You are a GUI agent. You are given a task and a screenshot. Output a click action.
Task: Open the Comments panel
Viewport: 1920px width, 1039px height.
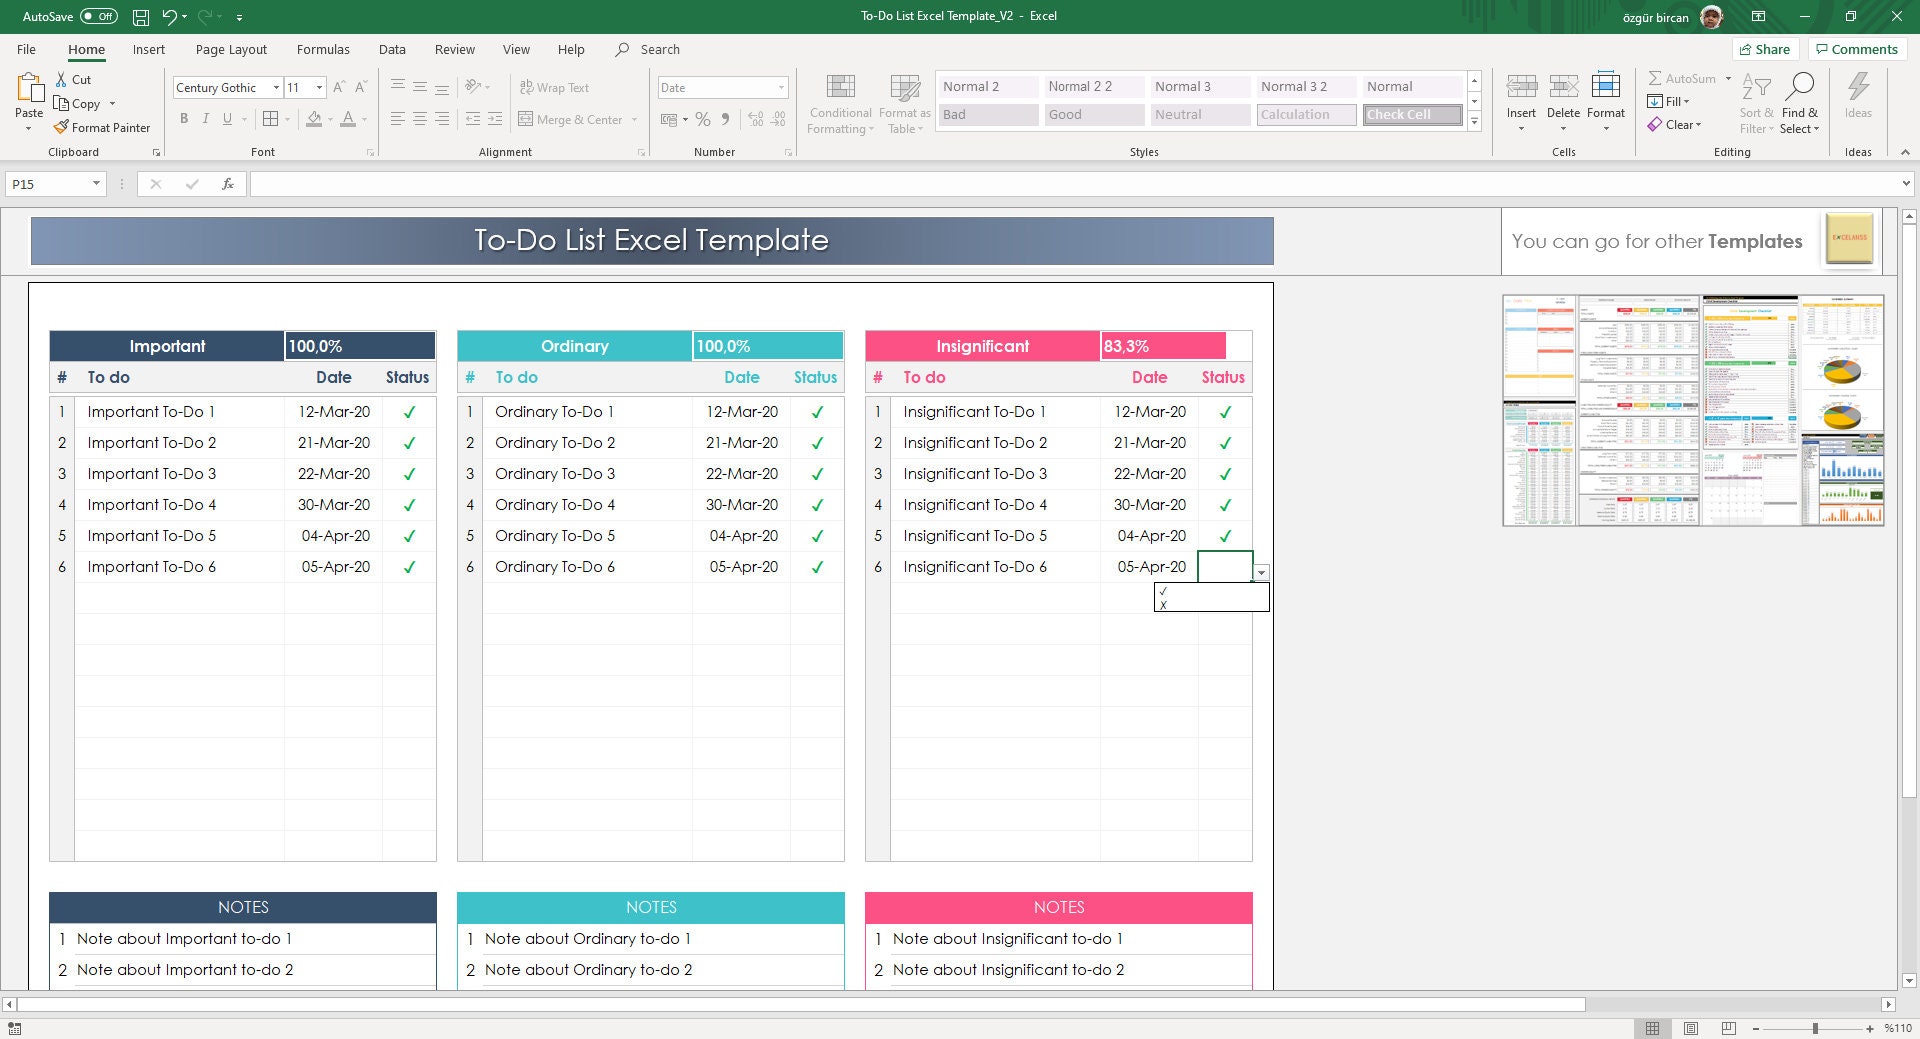pyautogui.click(x=1857, y=49)
